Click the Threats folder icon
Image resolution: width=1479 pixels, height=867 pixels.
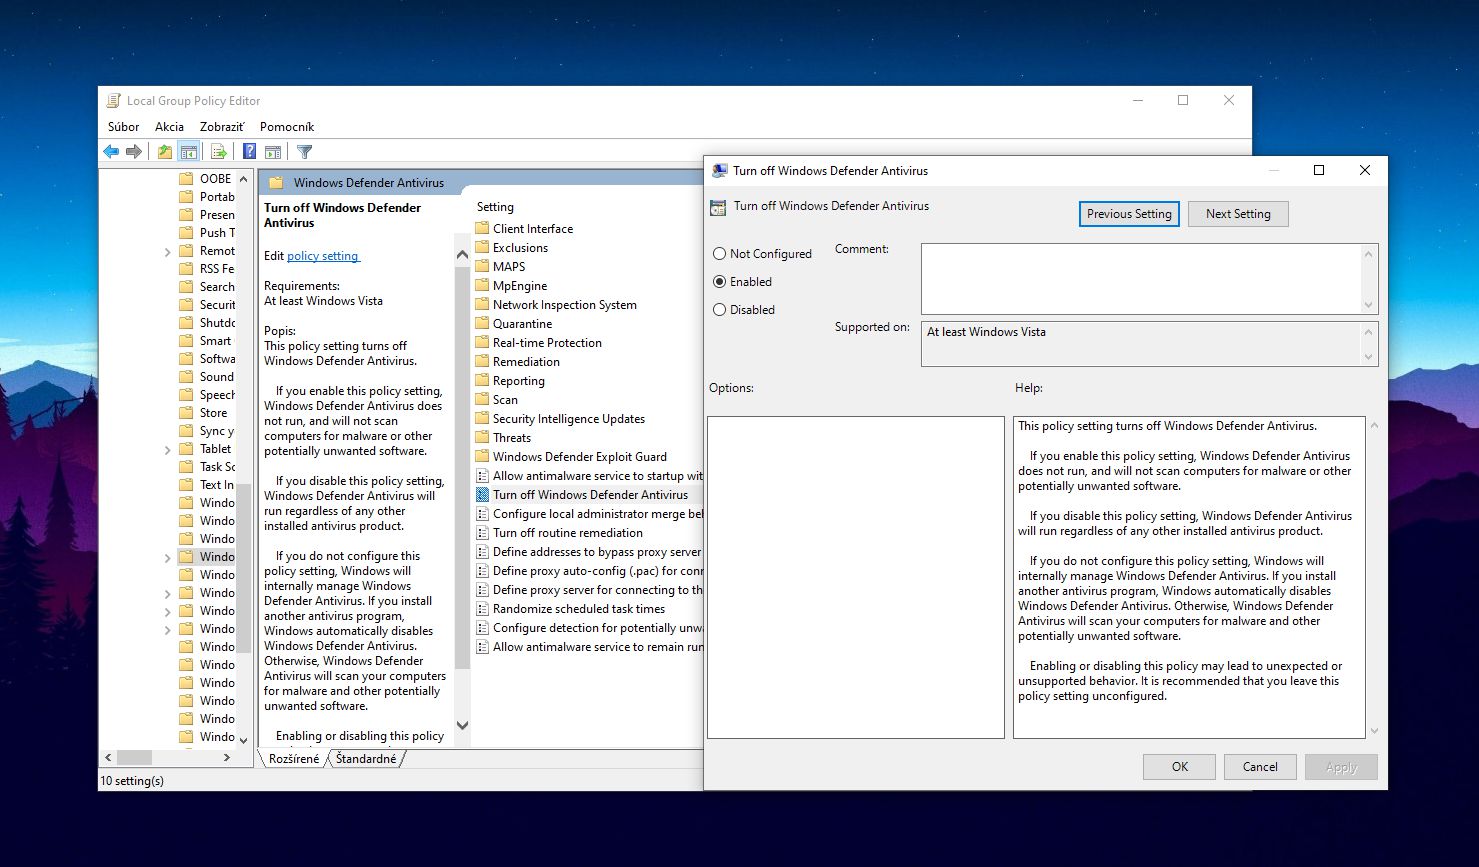click(x=482, y=438)
